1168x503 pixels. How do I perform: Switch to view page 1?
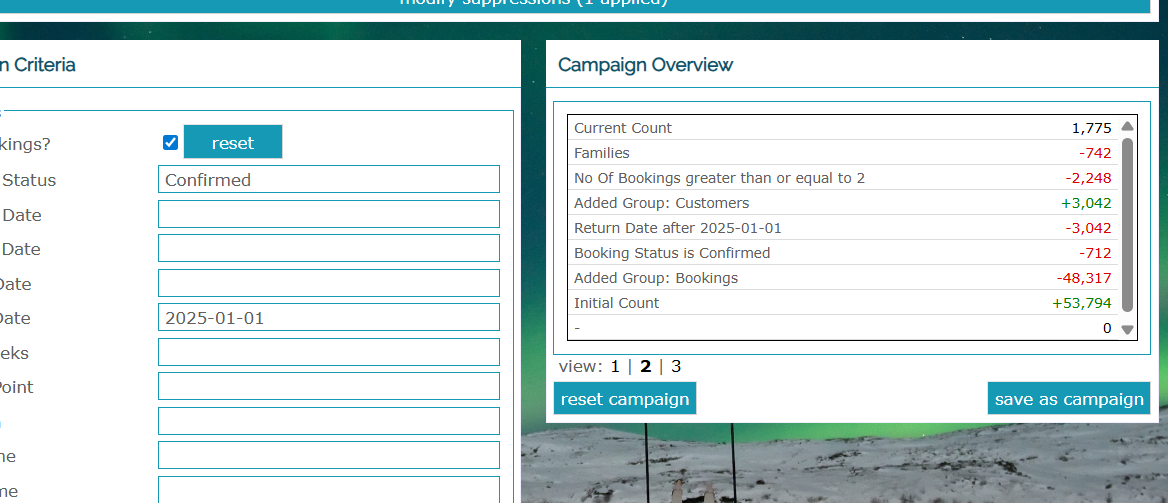pos(615,366)
